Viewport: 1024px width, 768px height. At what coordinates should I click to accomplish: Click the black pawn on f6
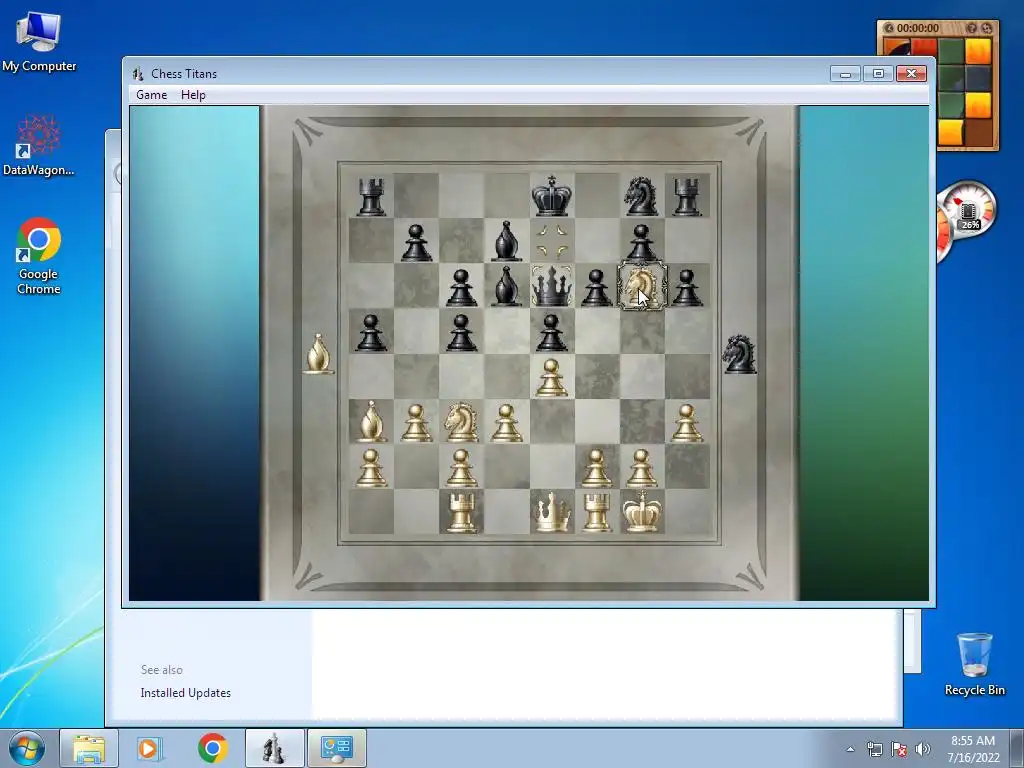tap(596, 288)
